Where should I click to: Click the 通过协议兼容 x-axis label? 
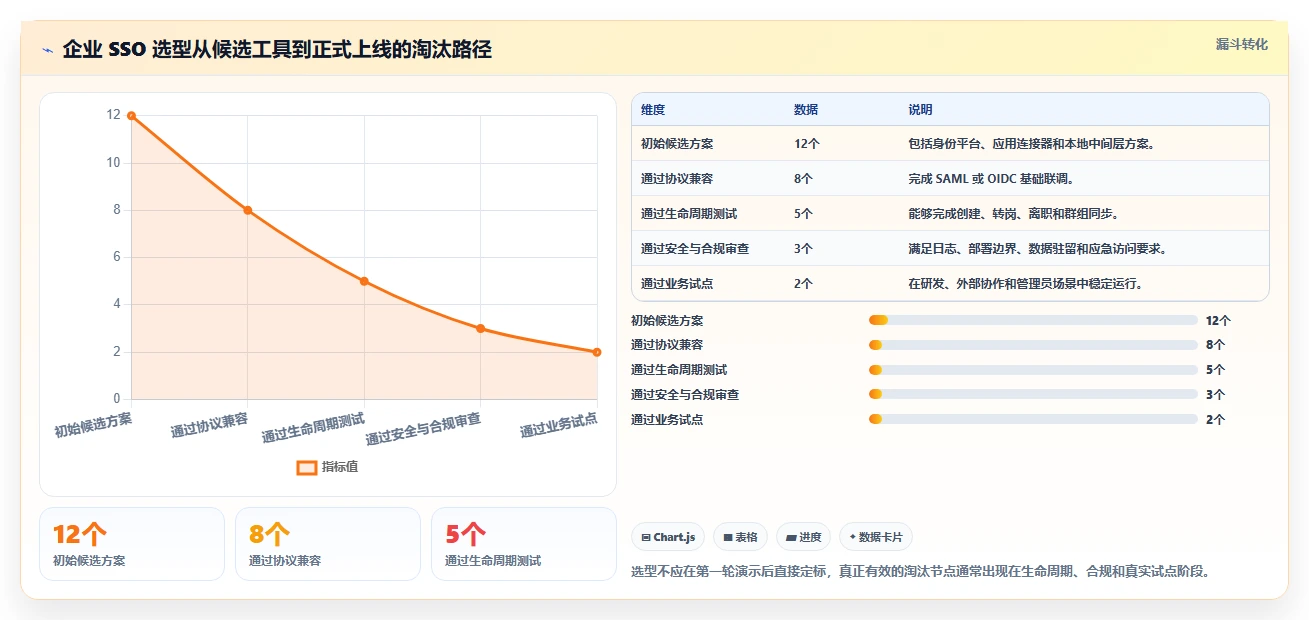coord(209,425)
